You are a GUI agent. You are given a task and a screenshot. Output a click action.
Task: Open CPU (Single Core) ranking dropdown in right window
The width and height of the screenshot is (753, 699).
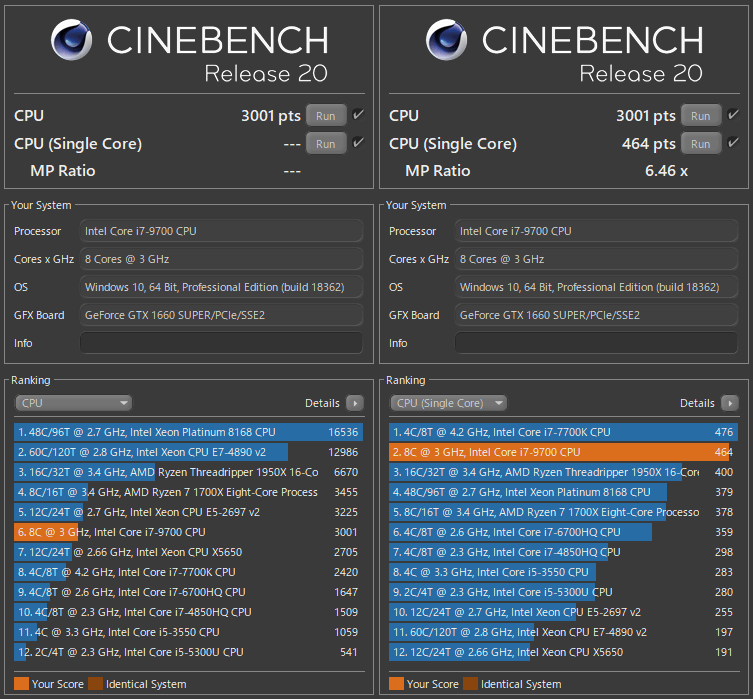tap(448, 403)
